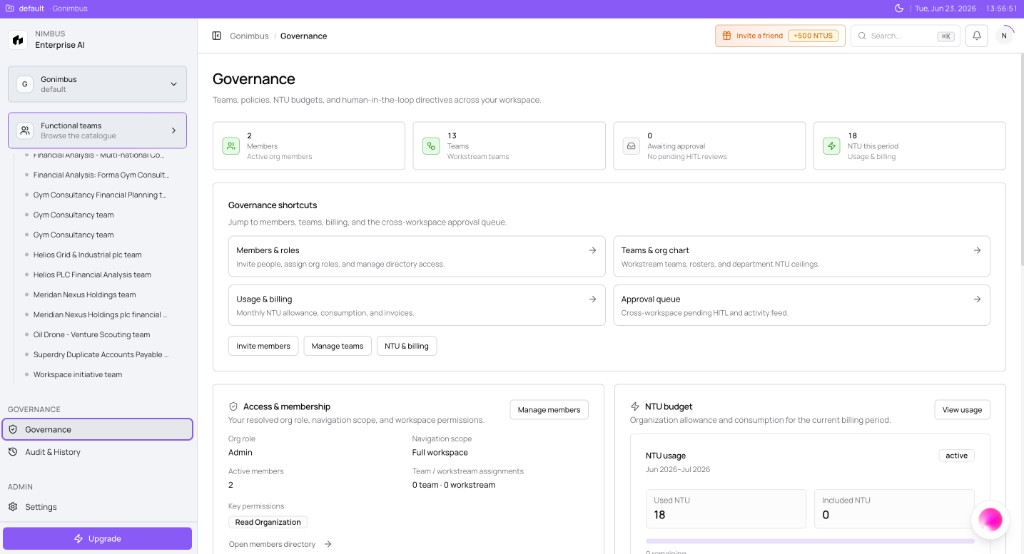Click the G workspace badge icon

coord(25,84)
